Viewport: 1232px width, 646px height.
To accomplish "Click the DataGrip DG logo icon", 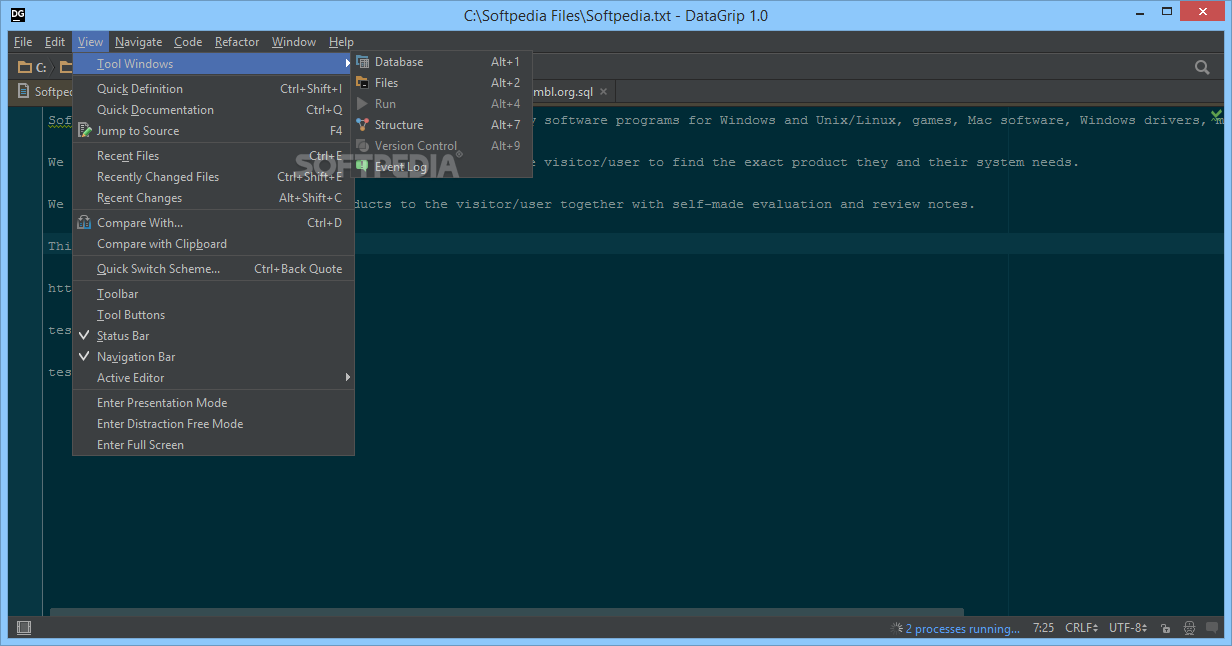I will 18,15.
